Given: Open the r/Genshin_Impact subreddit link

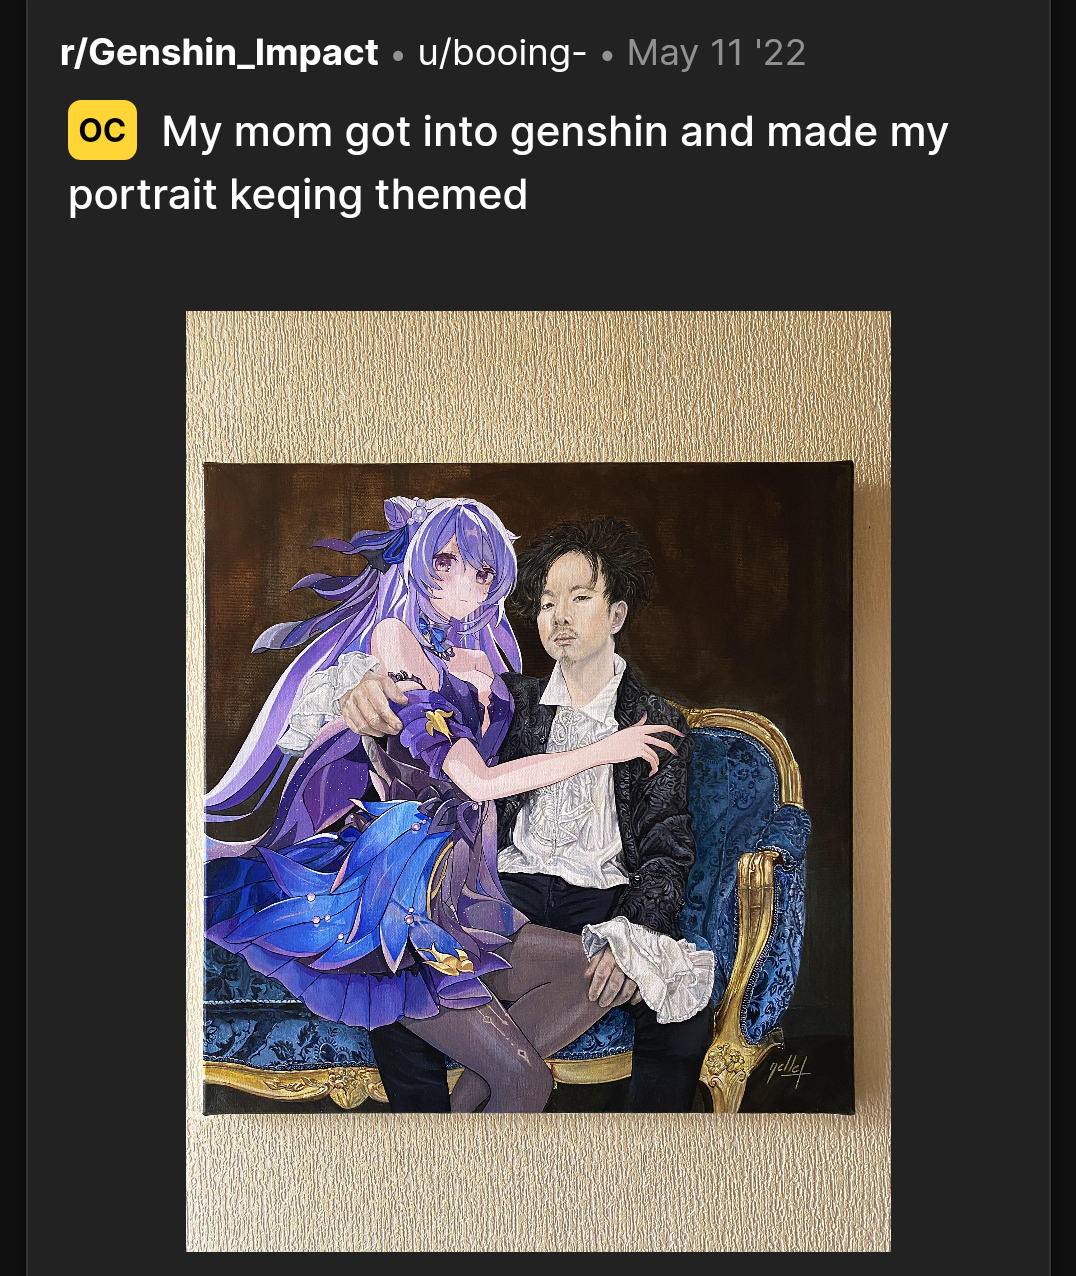Looking at the screenshot, I should 219,52.
